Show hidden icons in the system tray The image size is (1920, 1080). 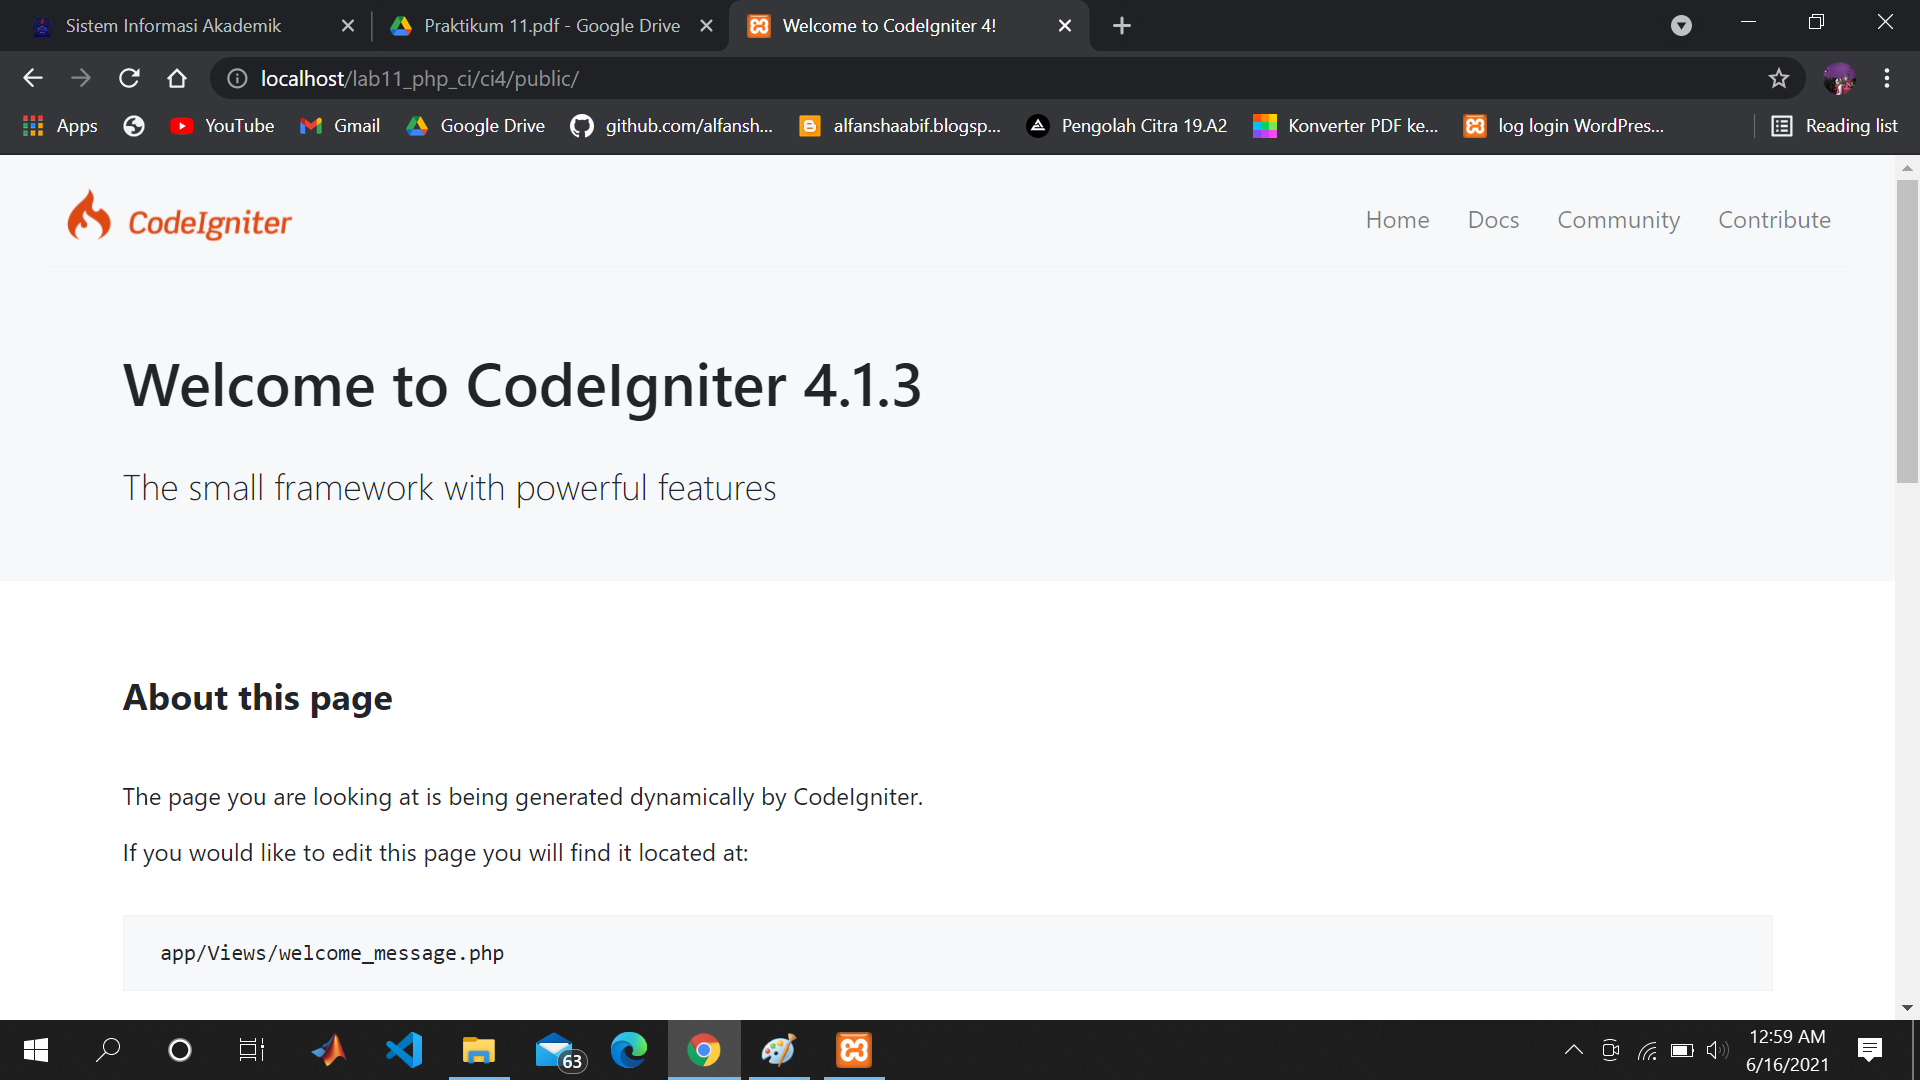point(1573,1050)
